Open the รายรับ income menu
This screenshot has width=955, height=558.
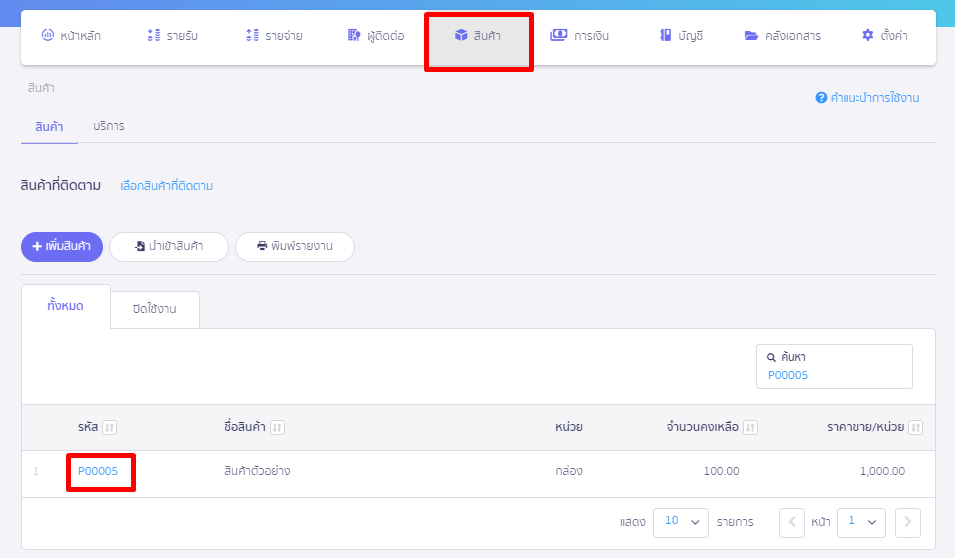[x=172, y=36]
